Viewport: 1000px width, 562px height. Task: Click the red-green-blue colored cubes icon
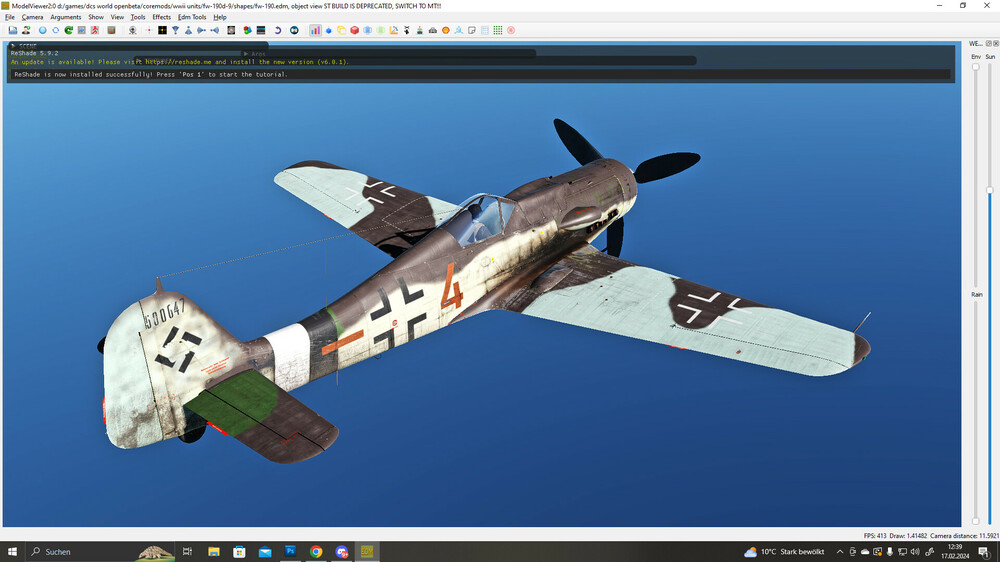click(x=247, y=30)
